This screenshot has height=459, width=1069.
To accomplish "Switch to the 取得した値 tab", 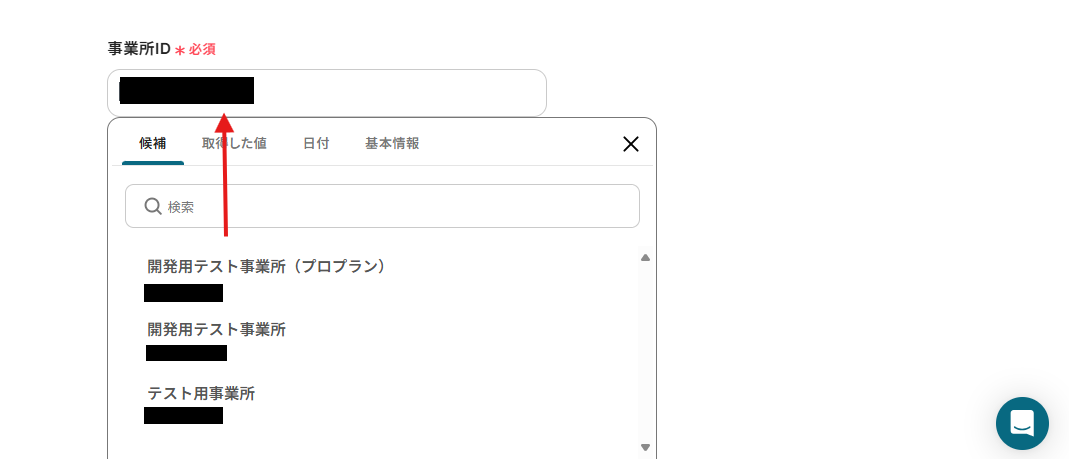I will (234, 143).
